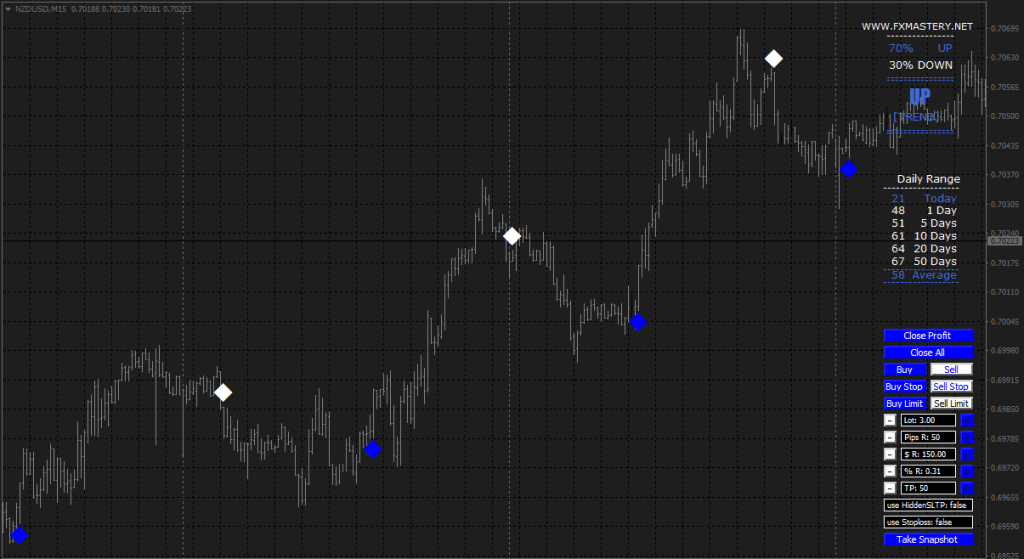The width and height of the screenshot is (1024, 559).
Task: Toggle use HiddenSLTP setting
Action: tap(928, 505)
